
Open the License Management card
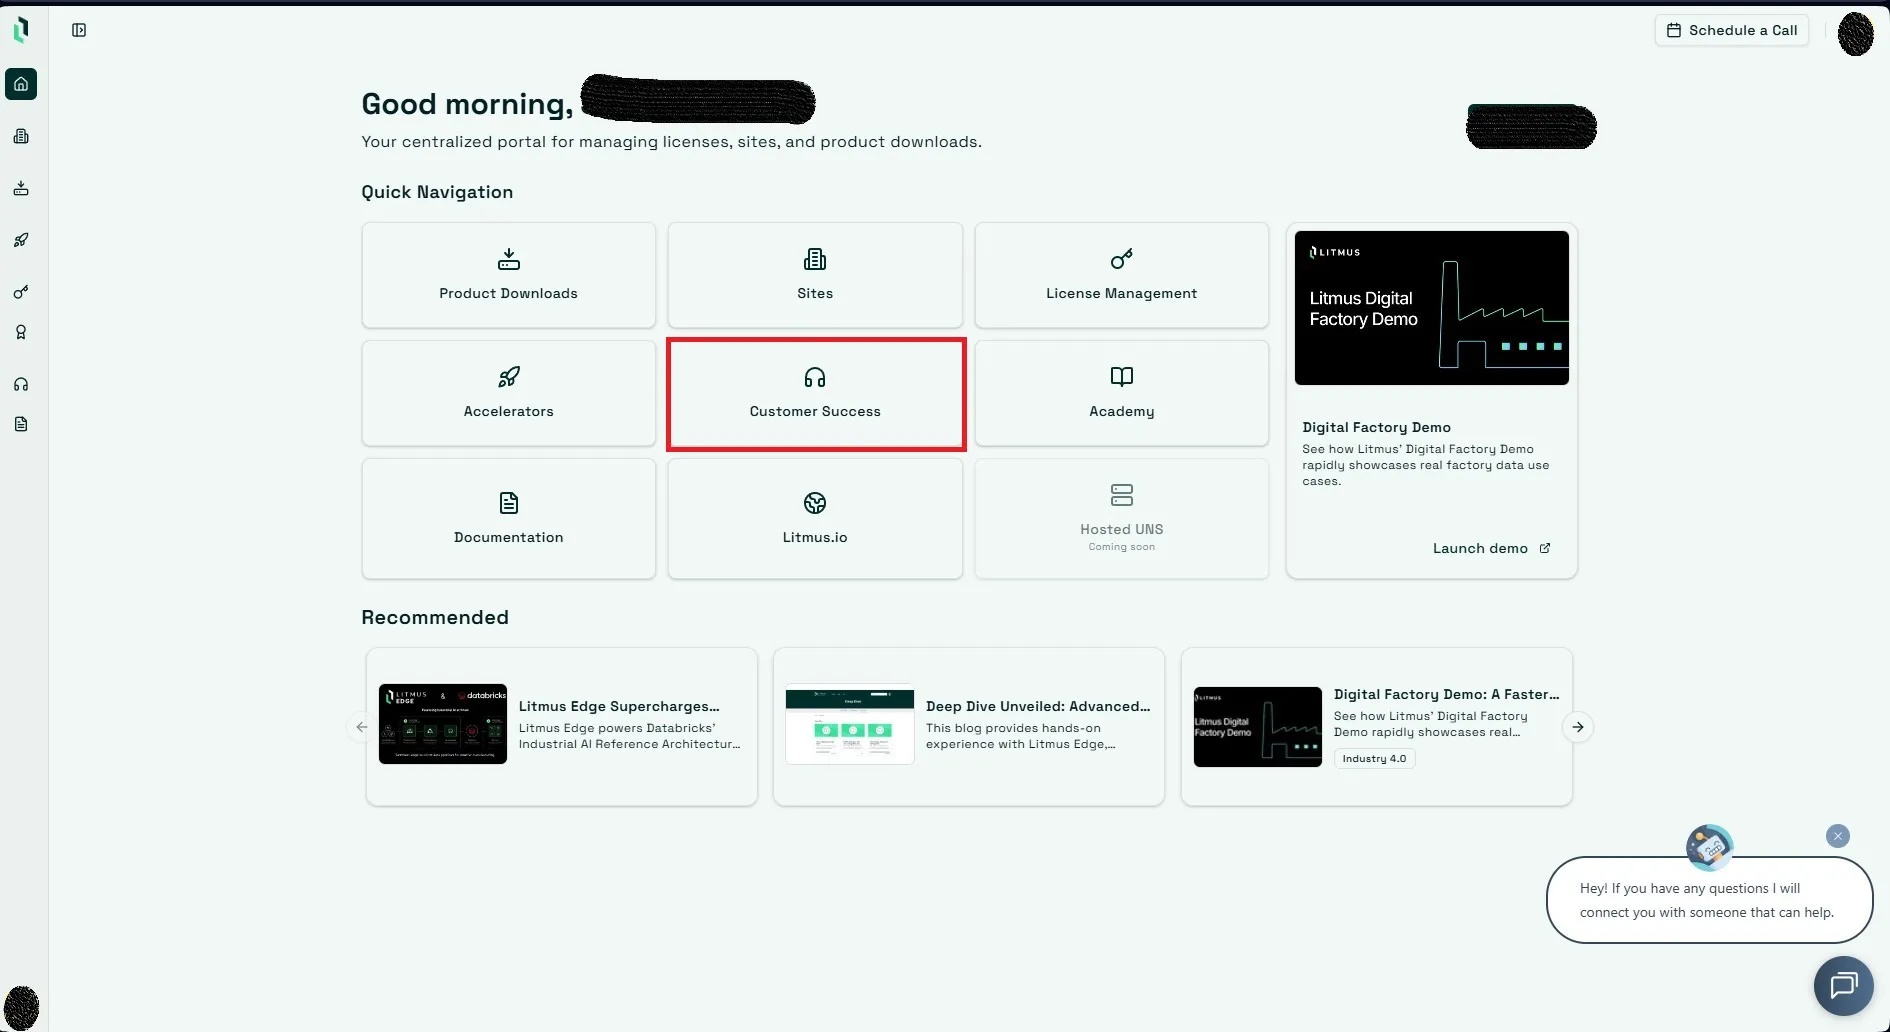click(1121, 275)
